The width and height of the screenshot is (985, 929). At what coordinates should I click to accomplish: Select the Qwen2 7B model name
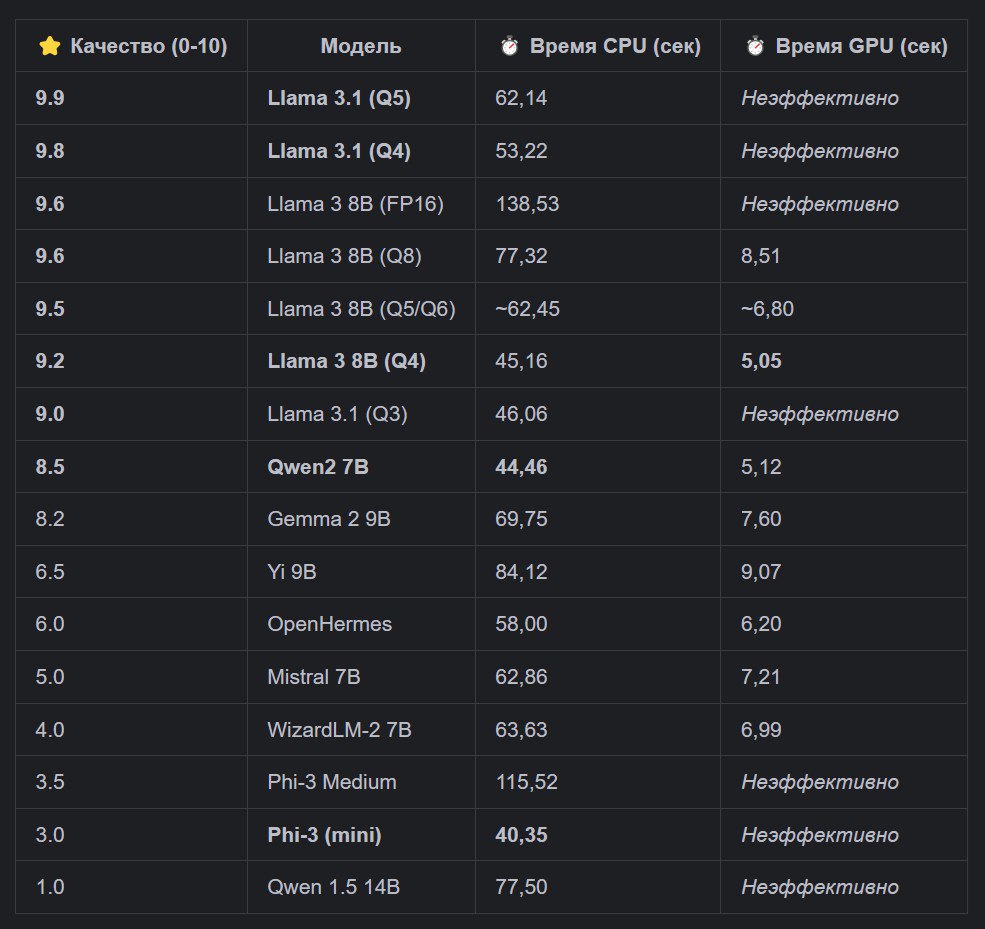(318, 467)
